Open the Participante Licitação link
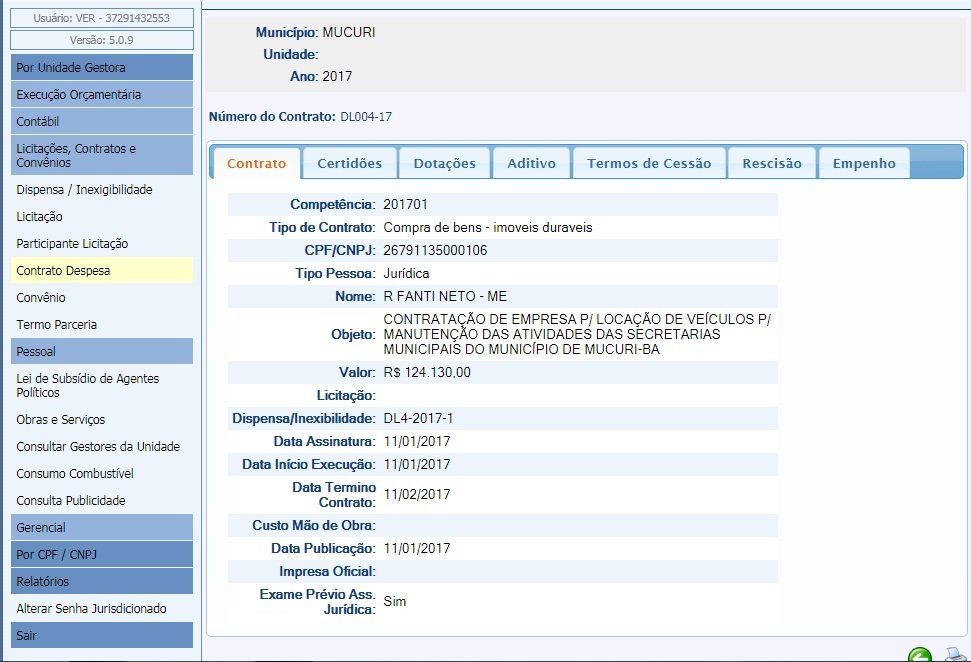Viewport: 971px width, 662px height. [72, 244]
